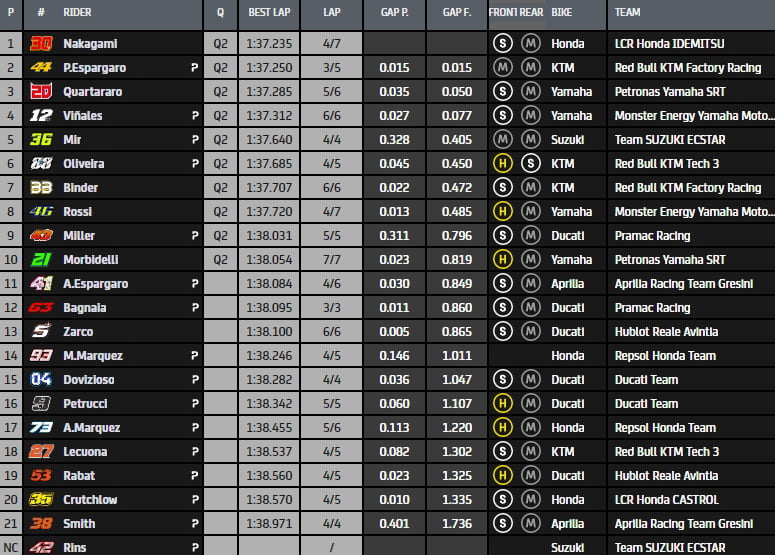This screenshot has width=775, height=555.
Task: Click Rossi's yellow 46 number badge
Action: coord(41,211)
